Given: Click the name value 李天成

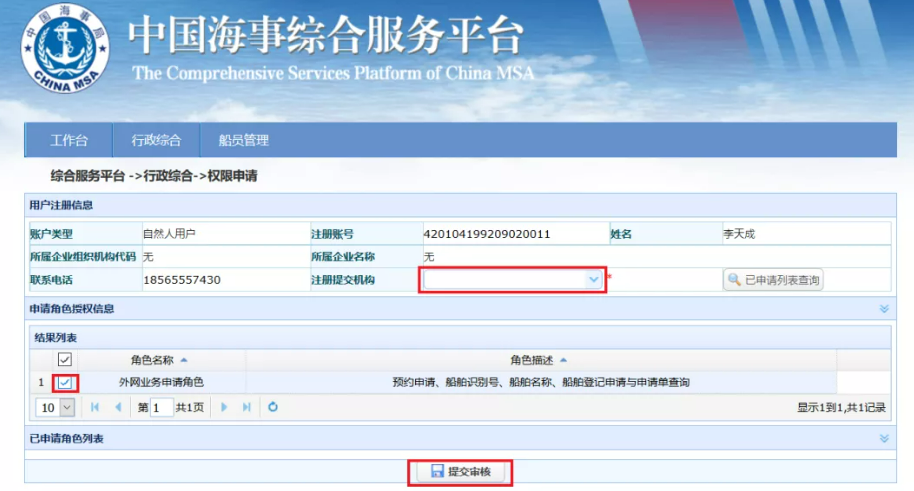Looking at the screenshot, I should pos(739,234).
